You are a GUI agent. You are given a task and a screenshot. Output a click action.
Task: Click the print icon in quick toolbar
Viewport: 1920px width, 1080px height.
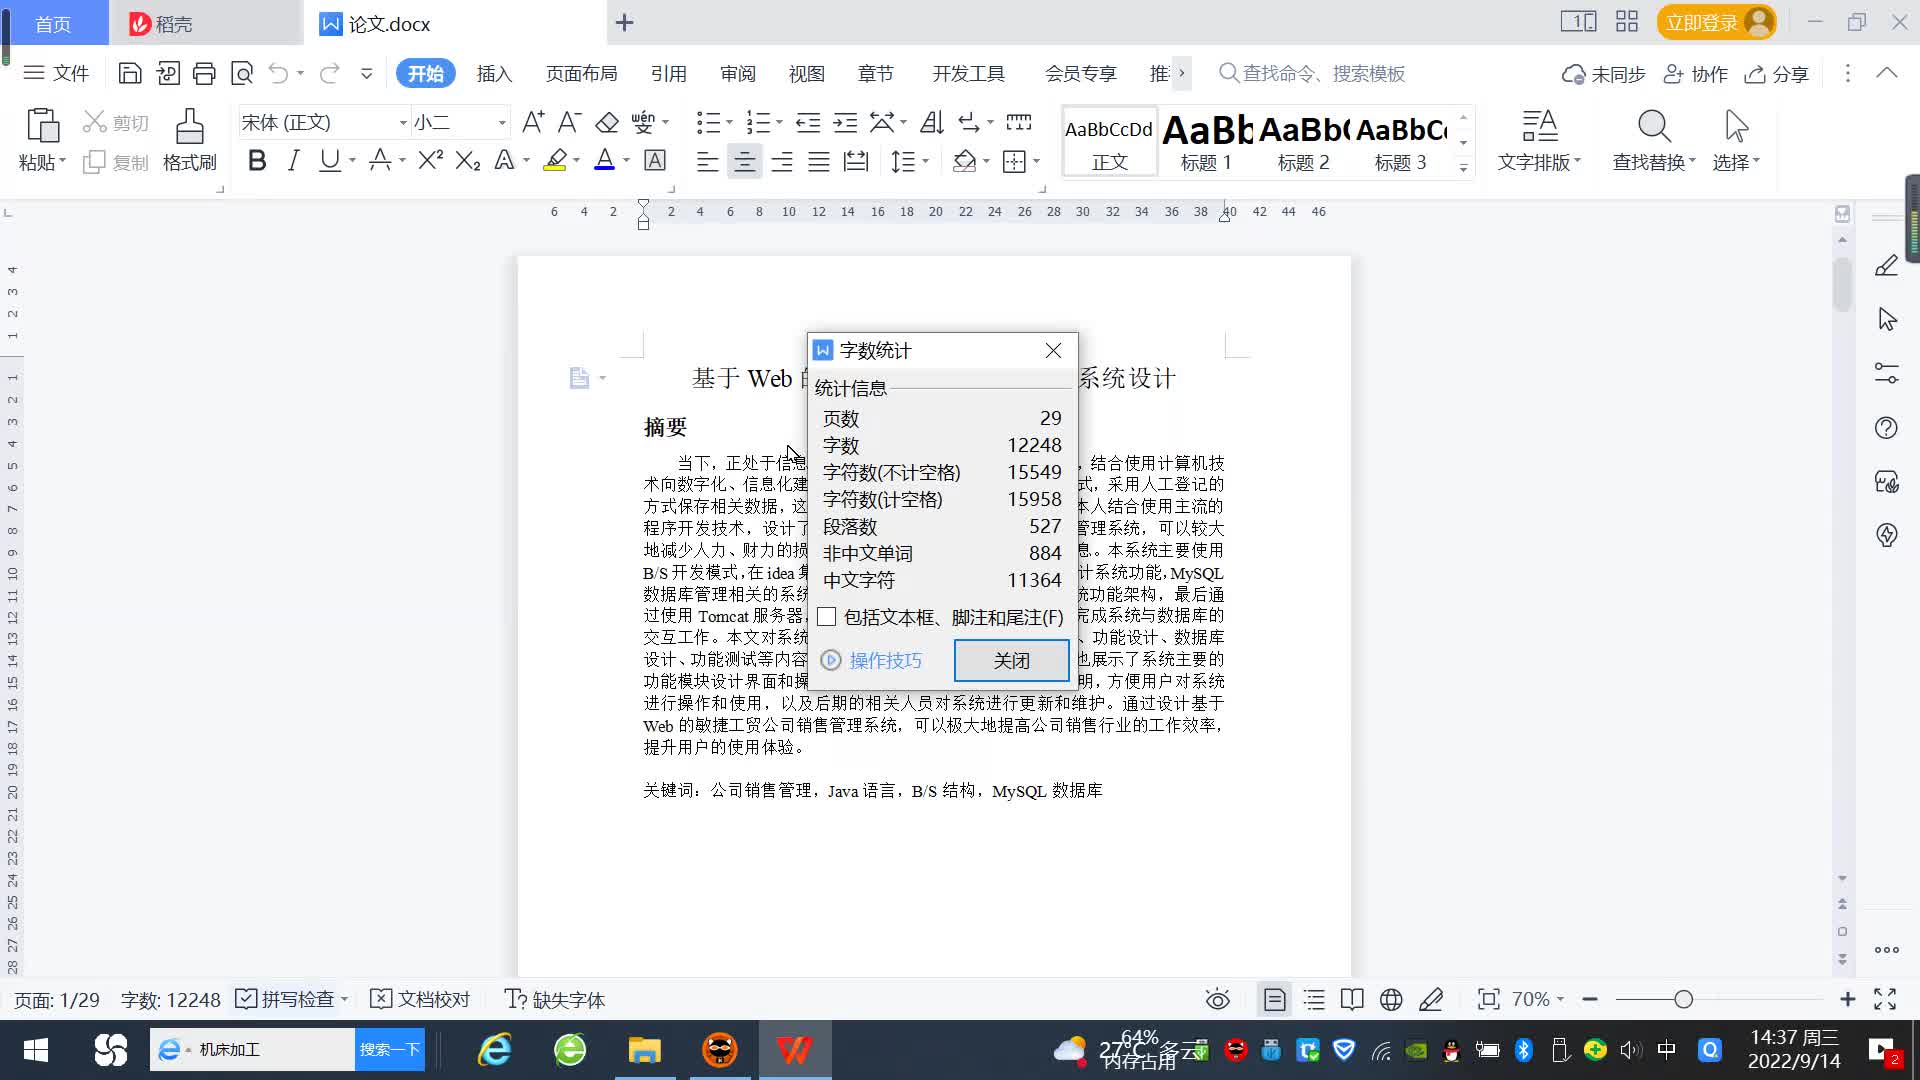point(204,73)
